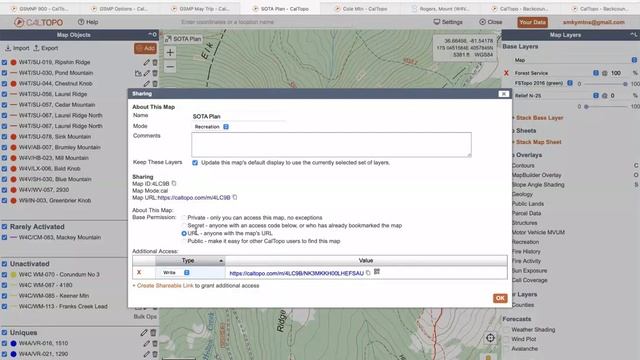
Task: Select Public base permission radio button
Action: (x=184, y=241)
